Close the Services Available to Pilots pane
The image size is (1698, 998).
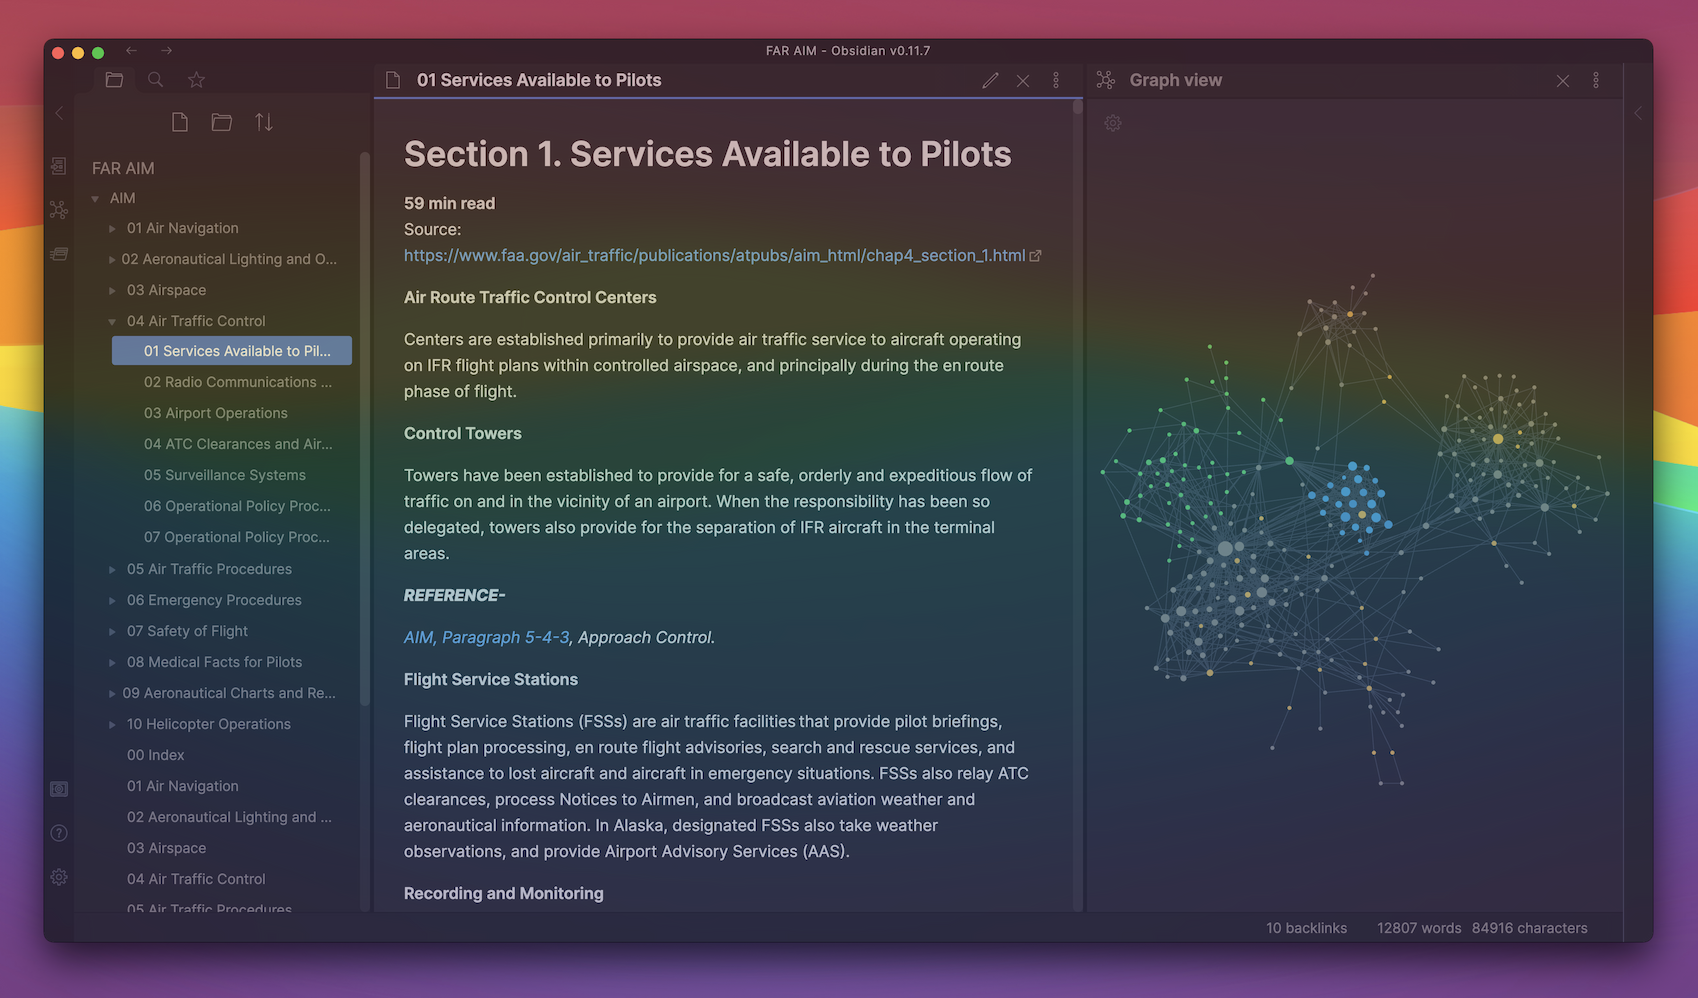pyautogui.click(x=1023, y=80)
